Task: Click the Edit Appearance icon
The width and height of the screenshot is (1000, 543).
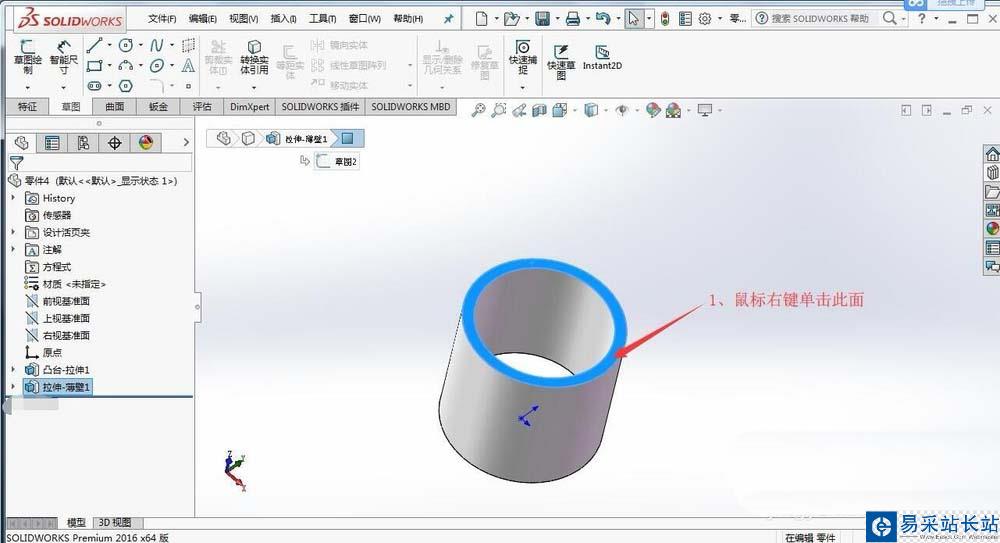Action: click(653, 110)
